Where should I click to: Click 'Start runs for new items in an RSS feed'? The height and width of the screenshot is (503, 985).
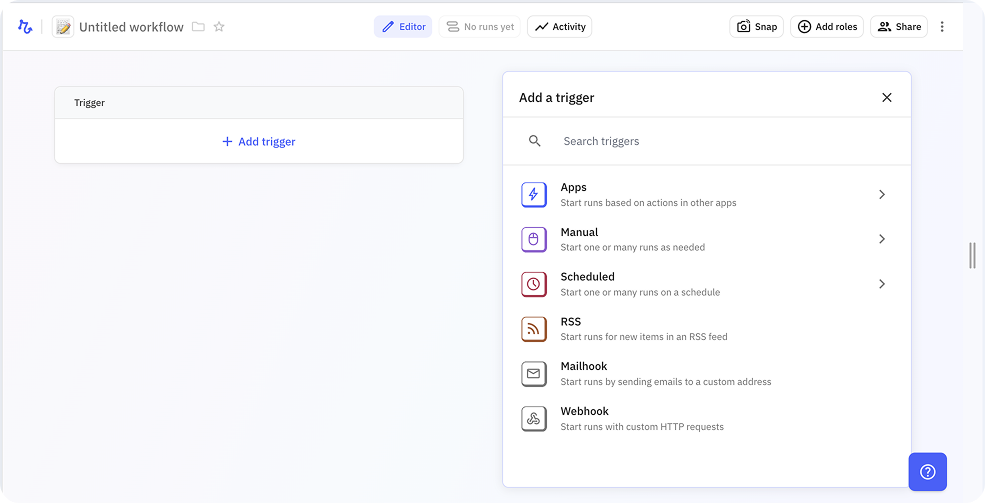(x=644, y=337)
